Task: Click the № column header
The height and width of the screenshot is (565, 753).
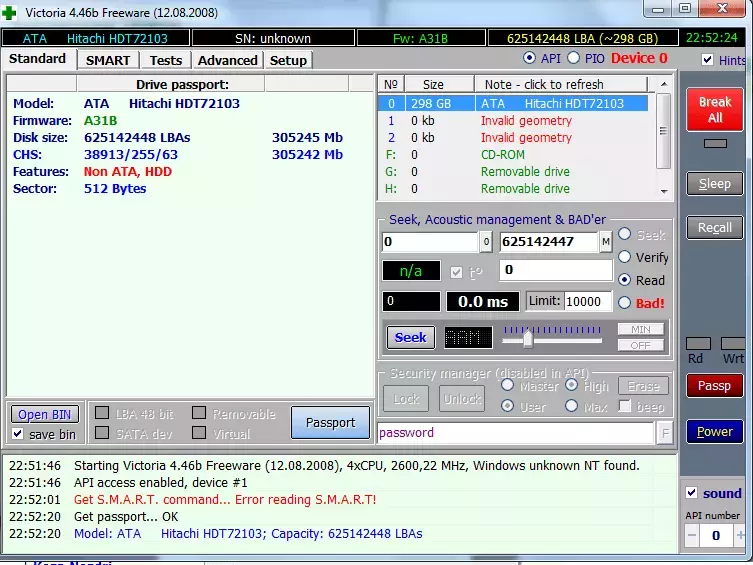Action: [x=391, y=84]
